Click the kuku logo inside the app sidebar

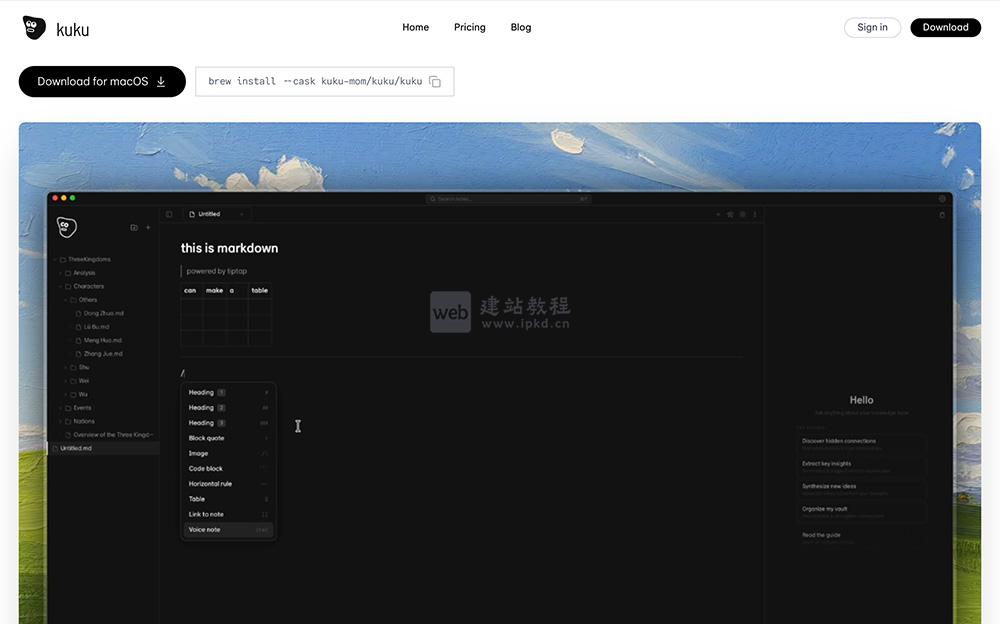(66, 227)
